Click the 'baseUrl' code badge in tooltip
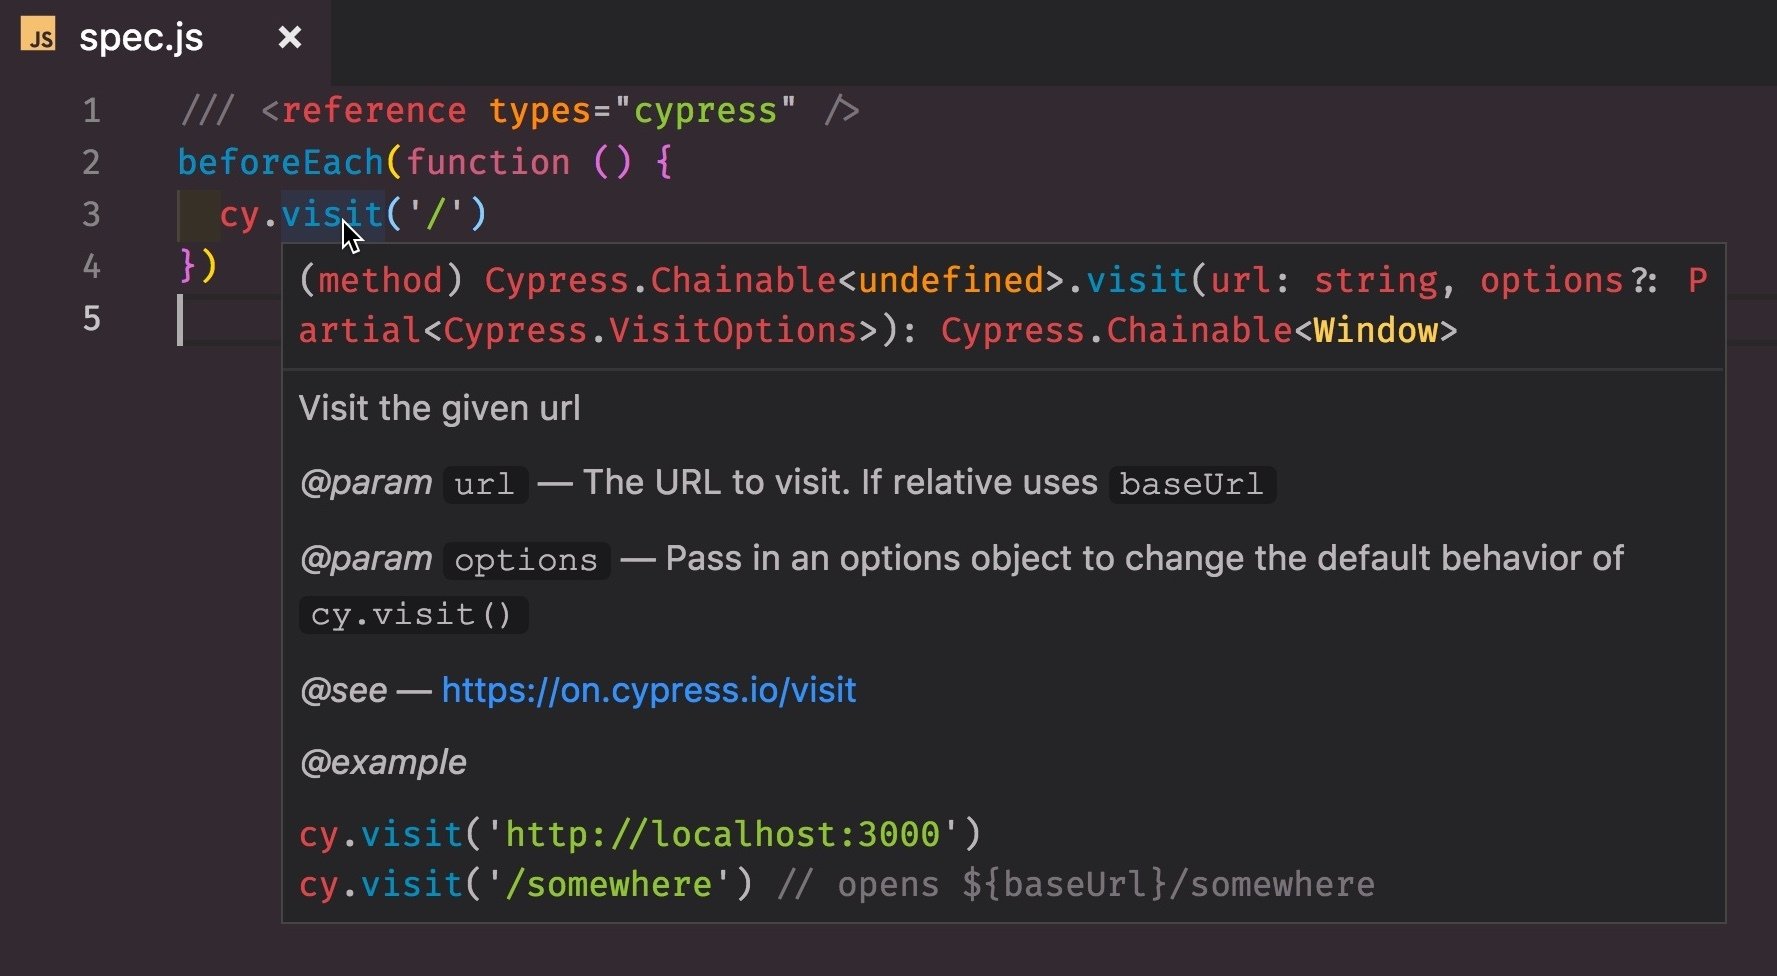Screen dimensions: 1777x976 coord(1192,484)
